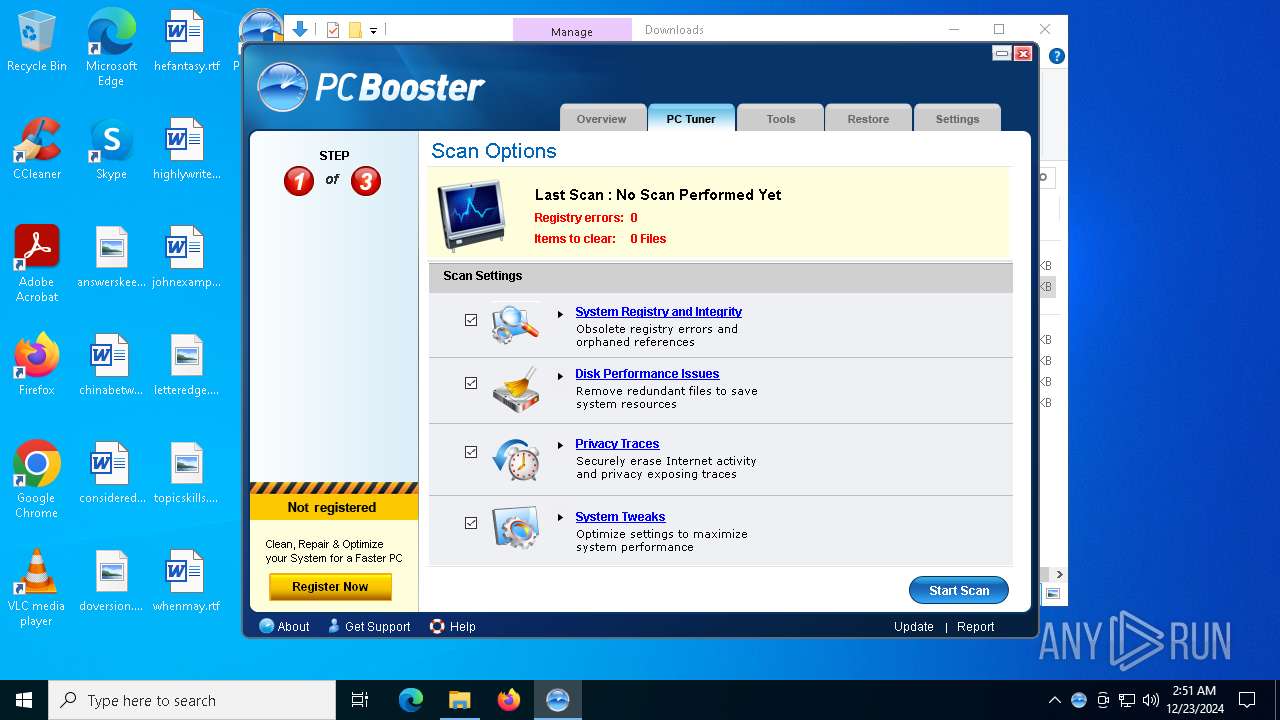Click the PC Booster logo
Image resolution: width=1280 pixels, height=720 pixels.
[x=372, y=87]
